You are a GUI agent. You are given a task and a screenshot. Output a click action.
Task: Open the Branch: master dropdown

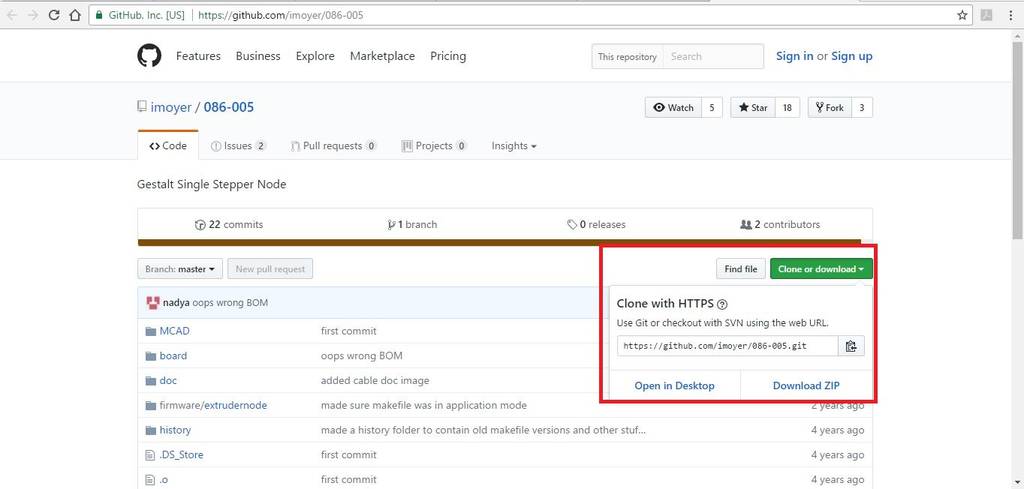pos(180,269)
